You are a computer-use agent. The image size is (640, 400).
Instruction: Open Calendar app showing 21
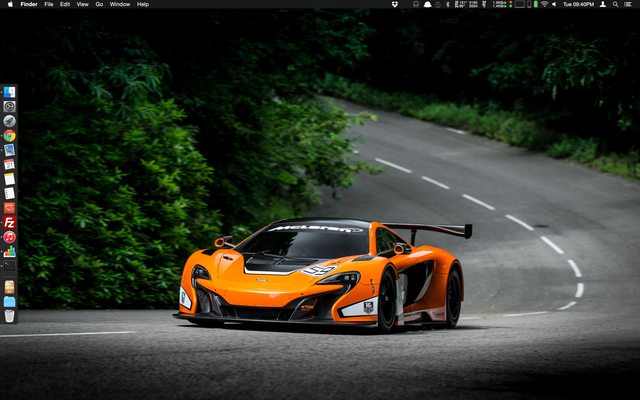point(9,164)
